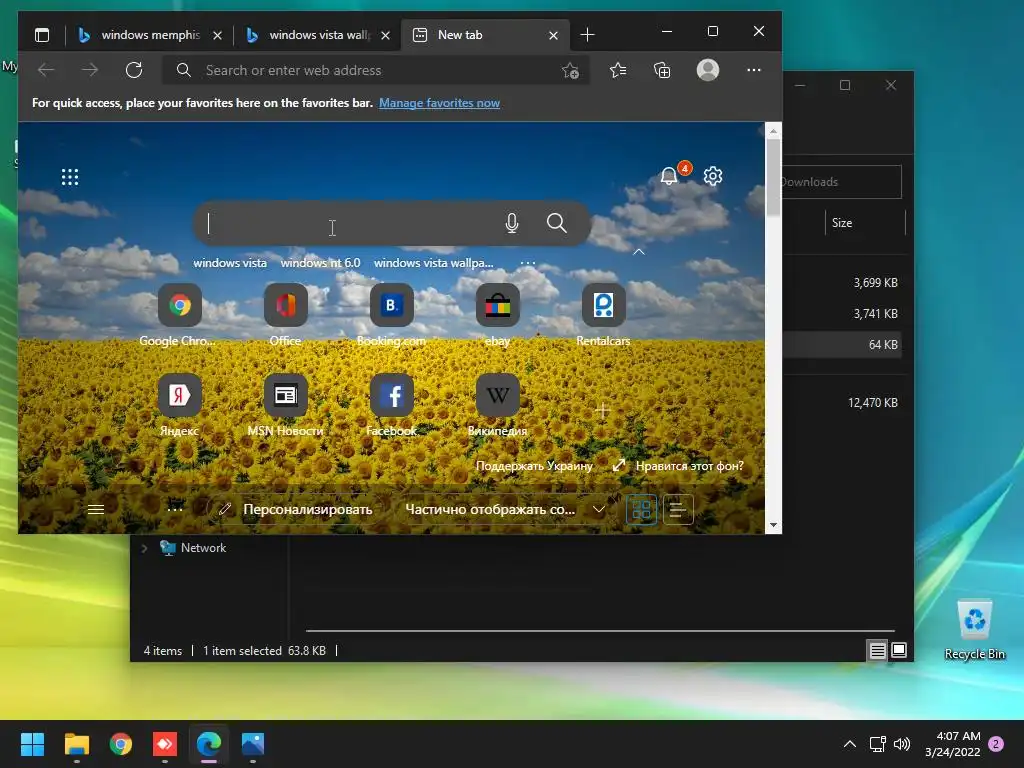Select the 64 KB file row in Explorer
The image size is (1024, 768).
coord(842,345)
